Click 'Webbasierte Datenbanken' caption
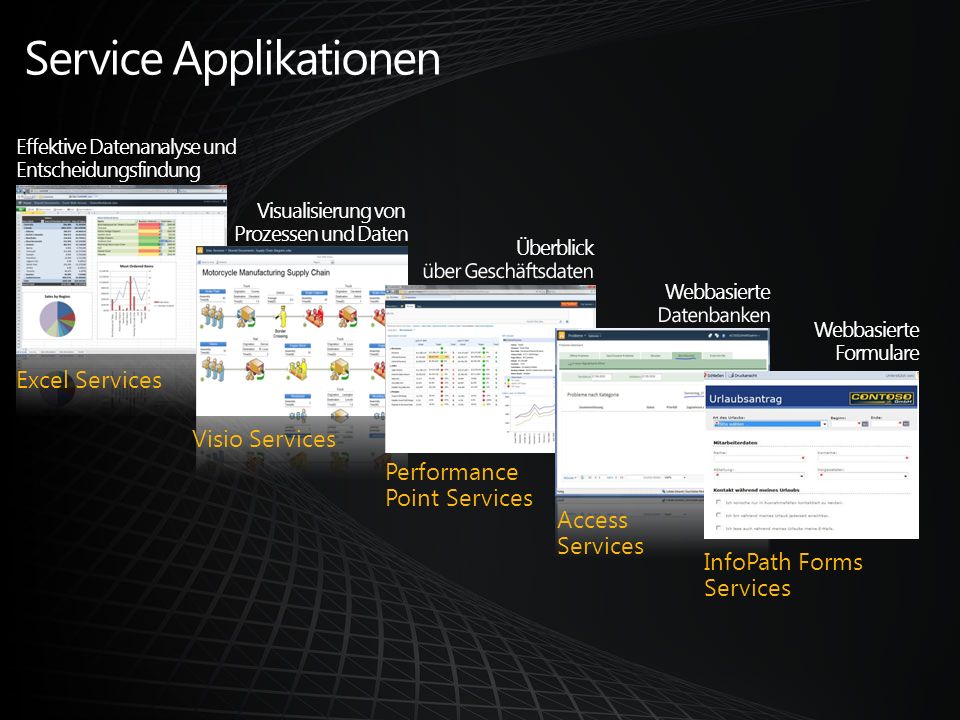The height and width of the screenshot is (720, 960). click(x=714, y=303)
